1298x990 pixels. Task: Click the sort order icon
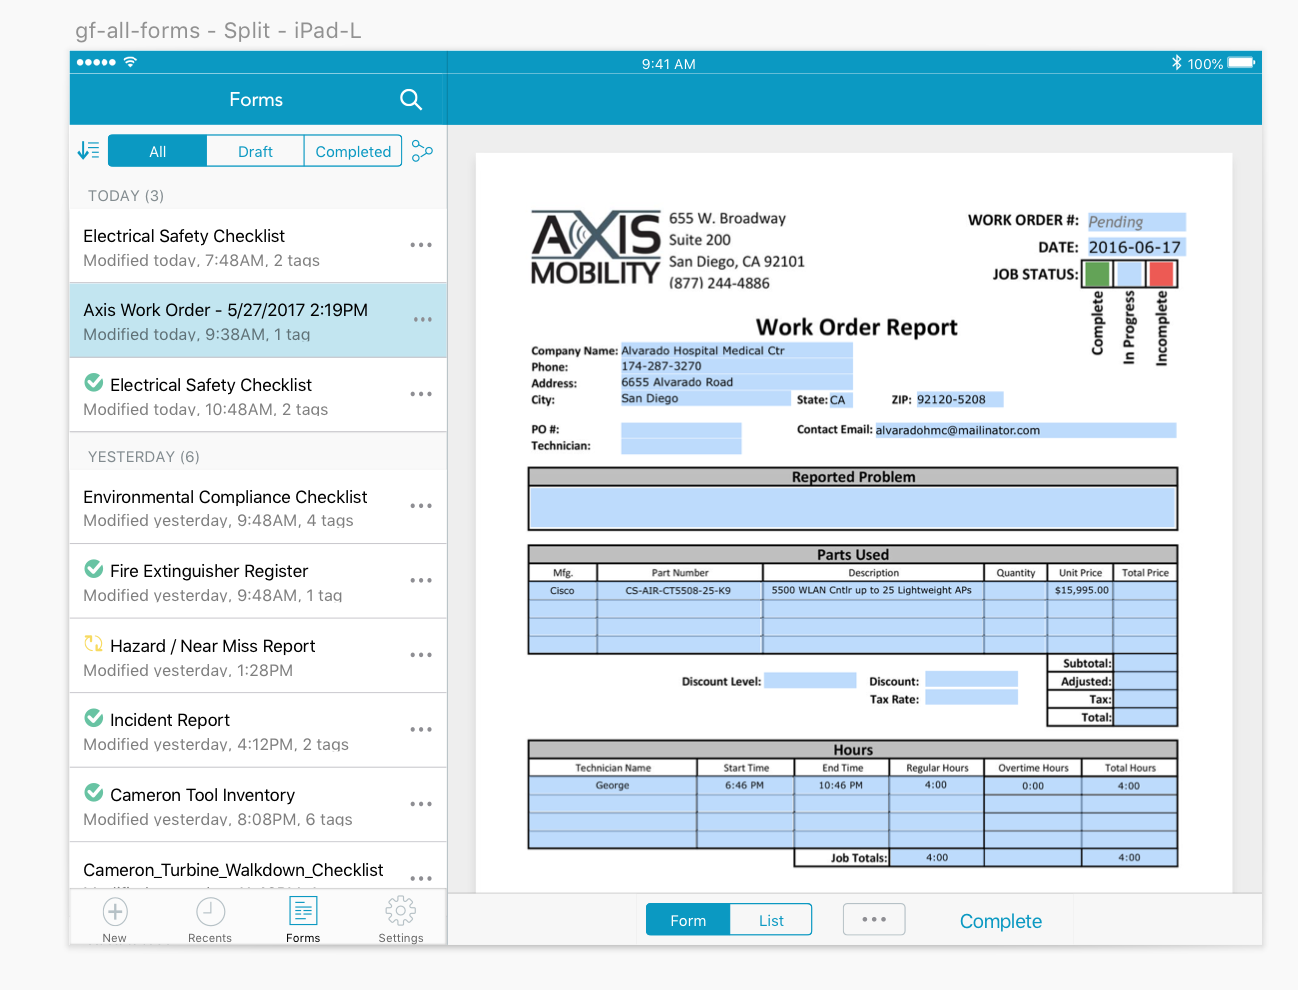88,151
